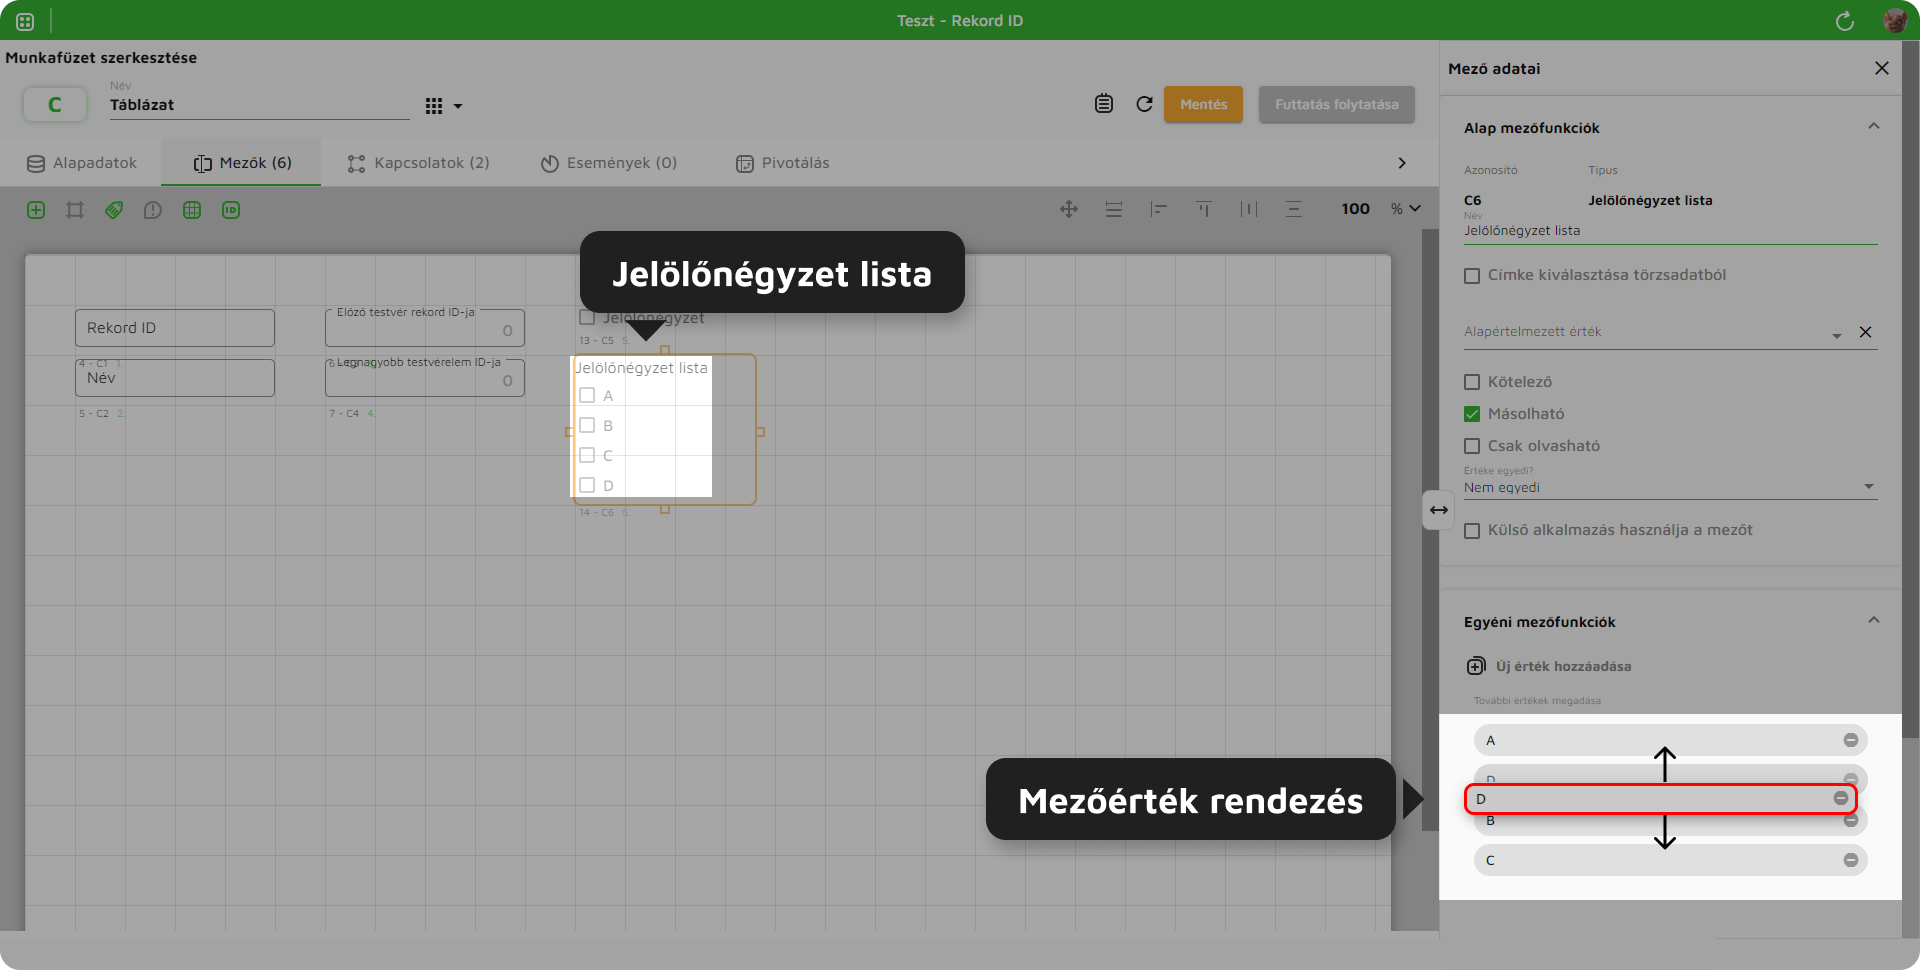The image size is (1920, 970).
Task: Click the distribute columns vertical bars icon
Action: 1249,209
